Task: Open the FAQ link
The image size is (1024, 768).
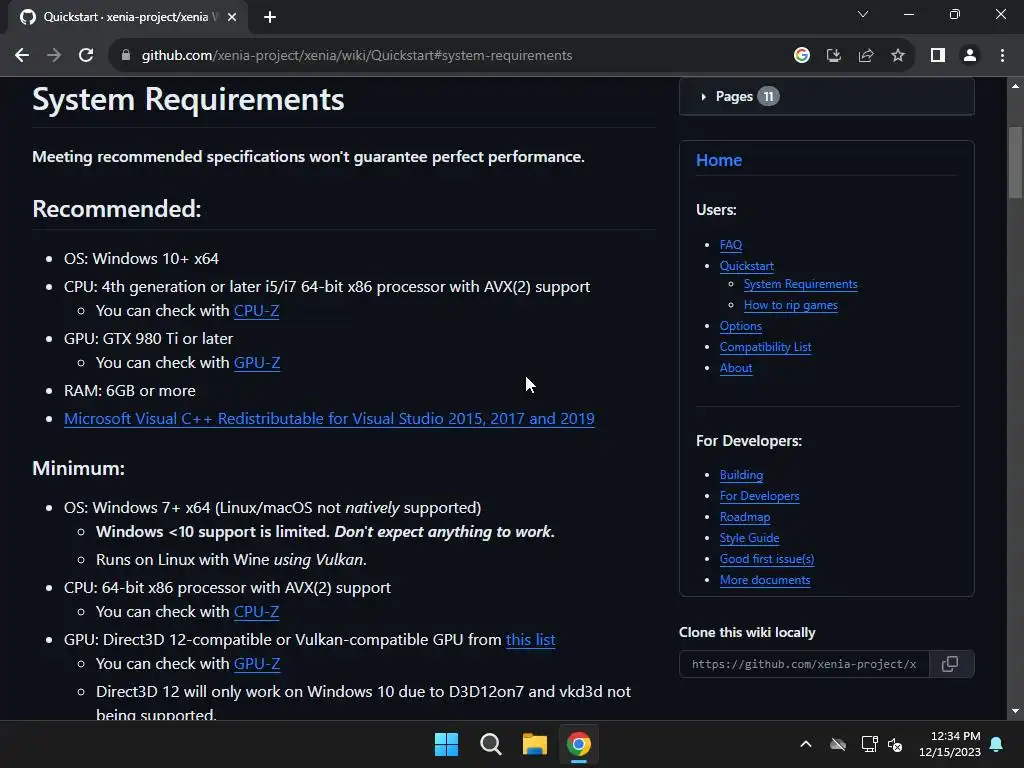Action: pos(731,245)
